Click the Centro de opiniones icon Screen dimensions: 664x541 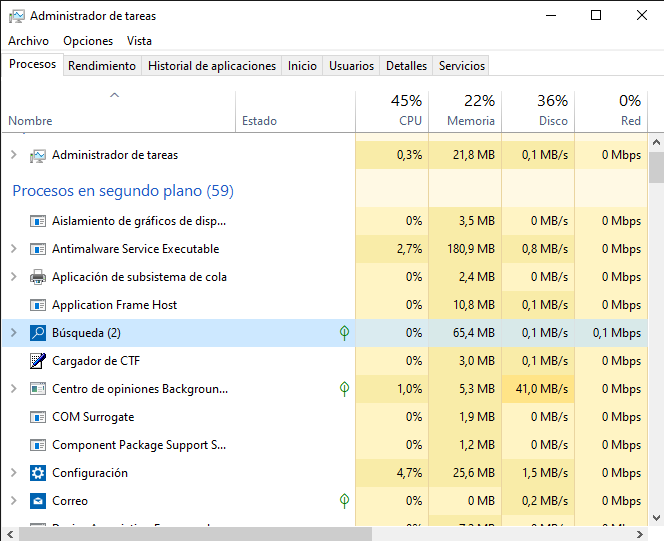click(x=38, y=389)
